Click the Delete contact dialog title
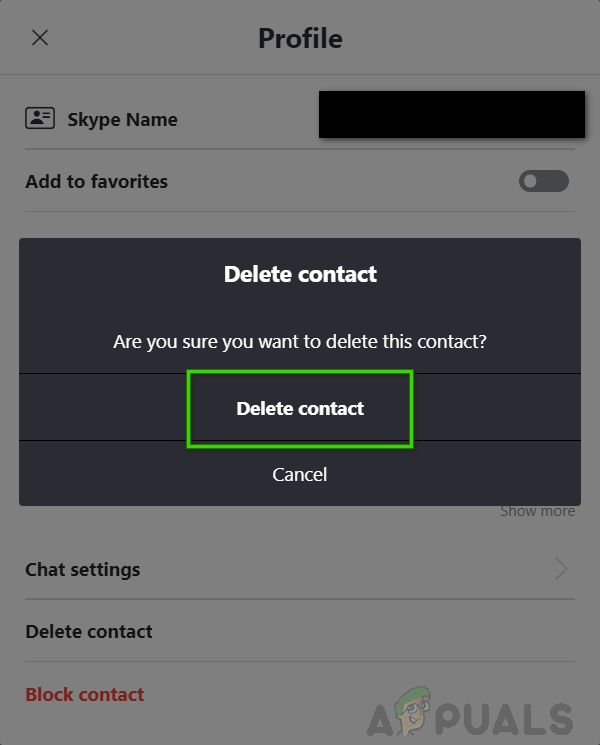 point(300,274)
